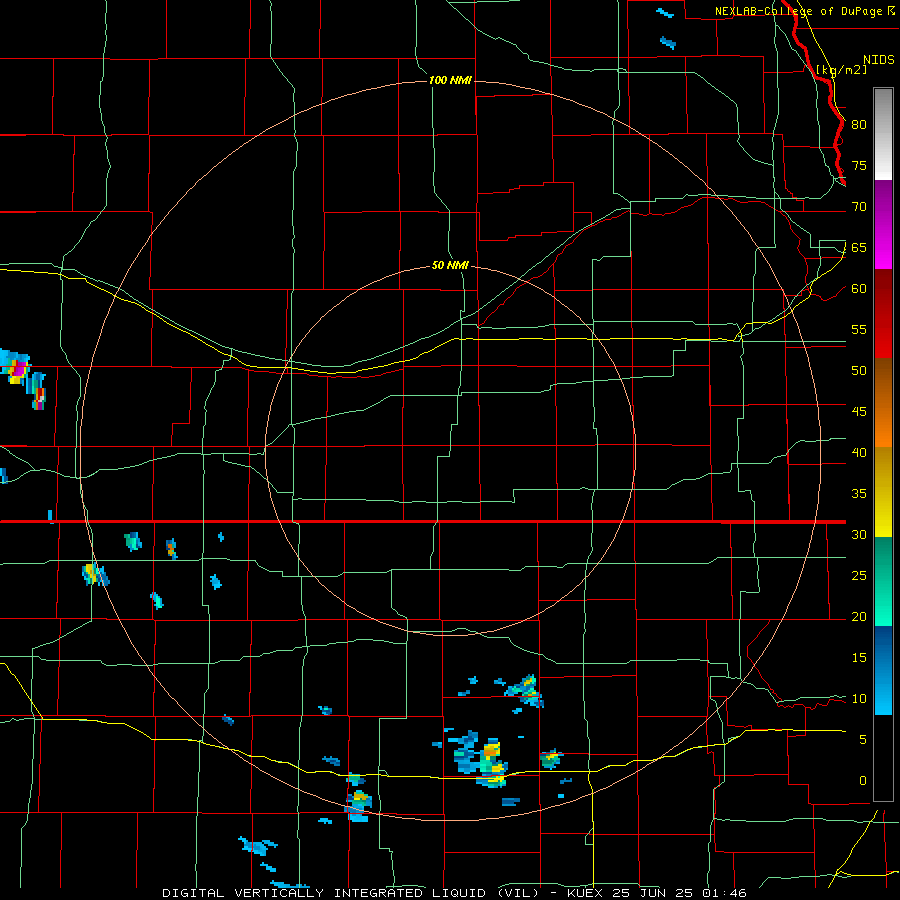Click the 70 value on the scale

pyautogui.click(x=859, y=207)
